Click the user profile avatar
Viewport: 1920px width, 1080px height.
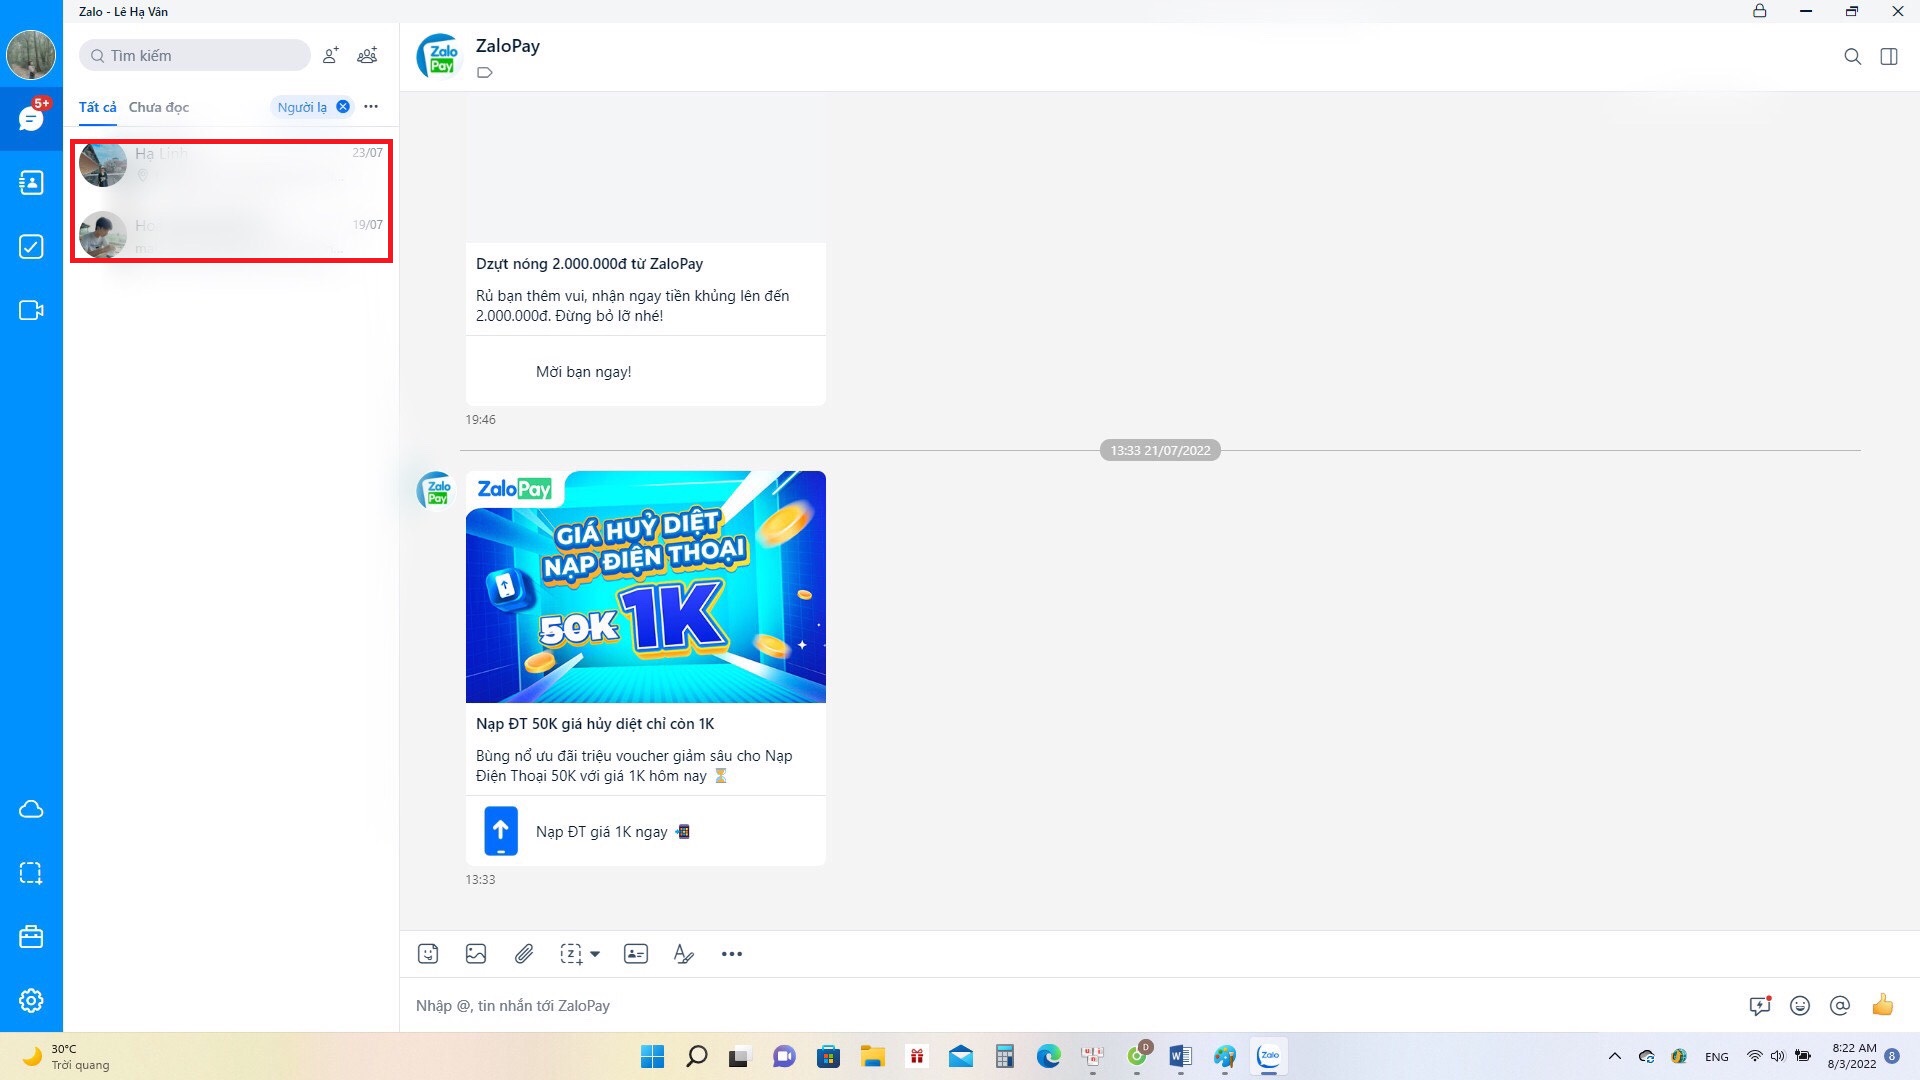(31, 55)
